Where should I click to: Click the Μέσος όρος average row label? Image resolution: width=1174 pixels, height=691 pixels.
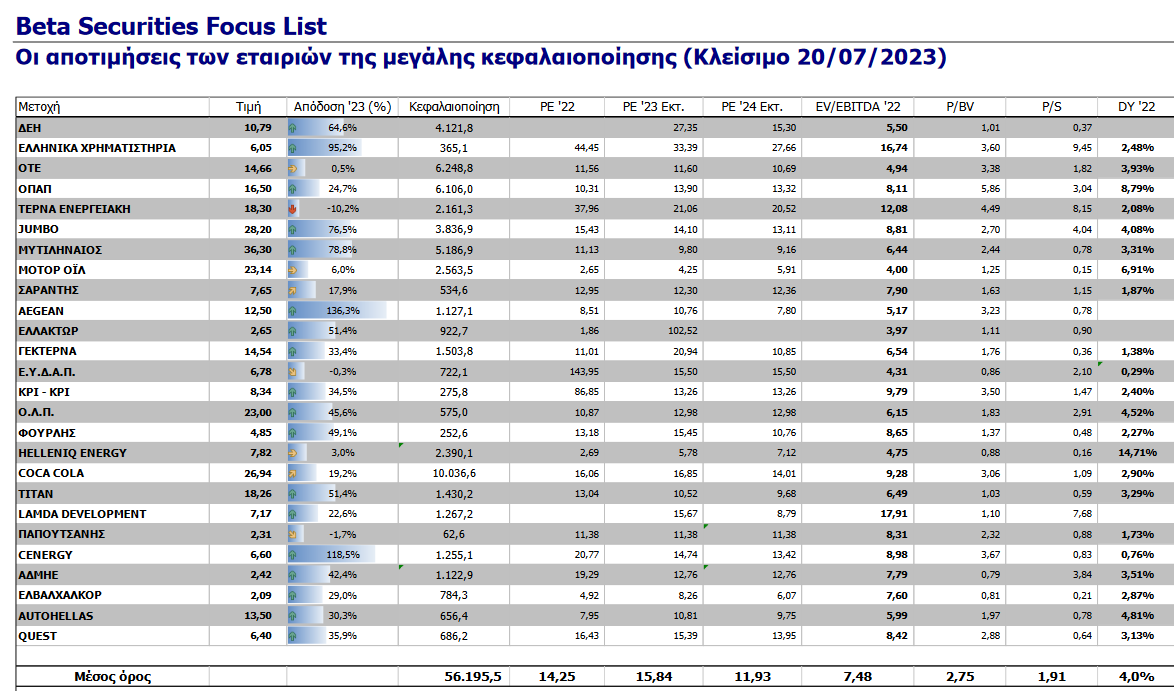pos(112,677)
